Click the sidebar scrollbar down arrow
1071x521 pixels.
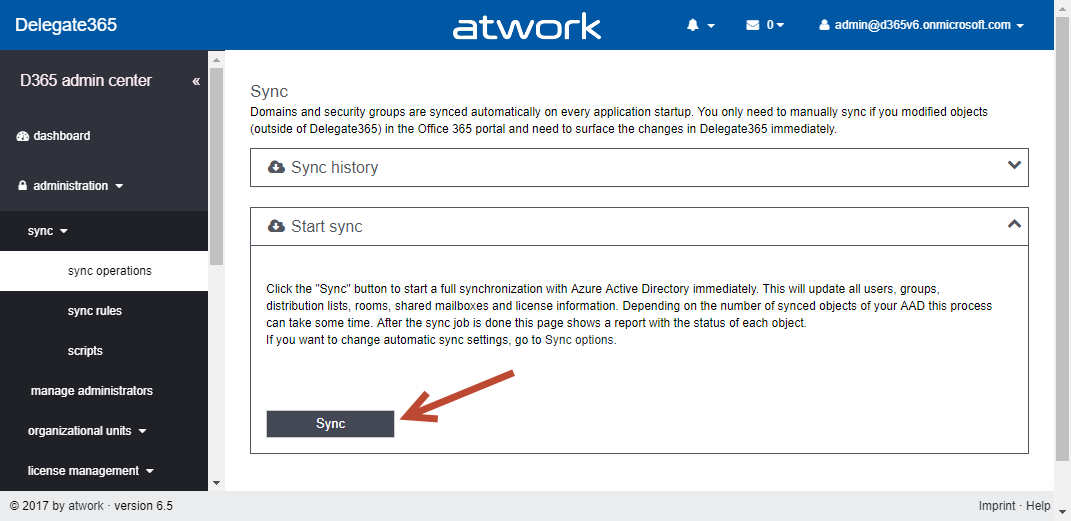pos(217,483)
